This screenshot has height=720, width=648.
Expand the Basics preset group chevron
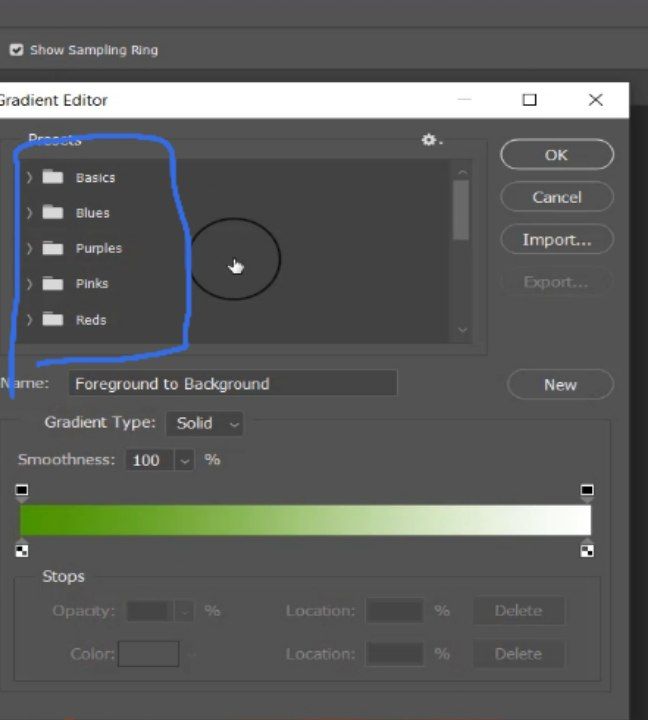point(29,177)
